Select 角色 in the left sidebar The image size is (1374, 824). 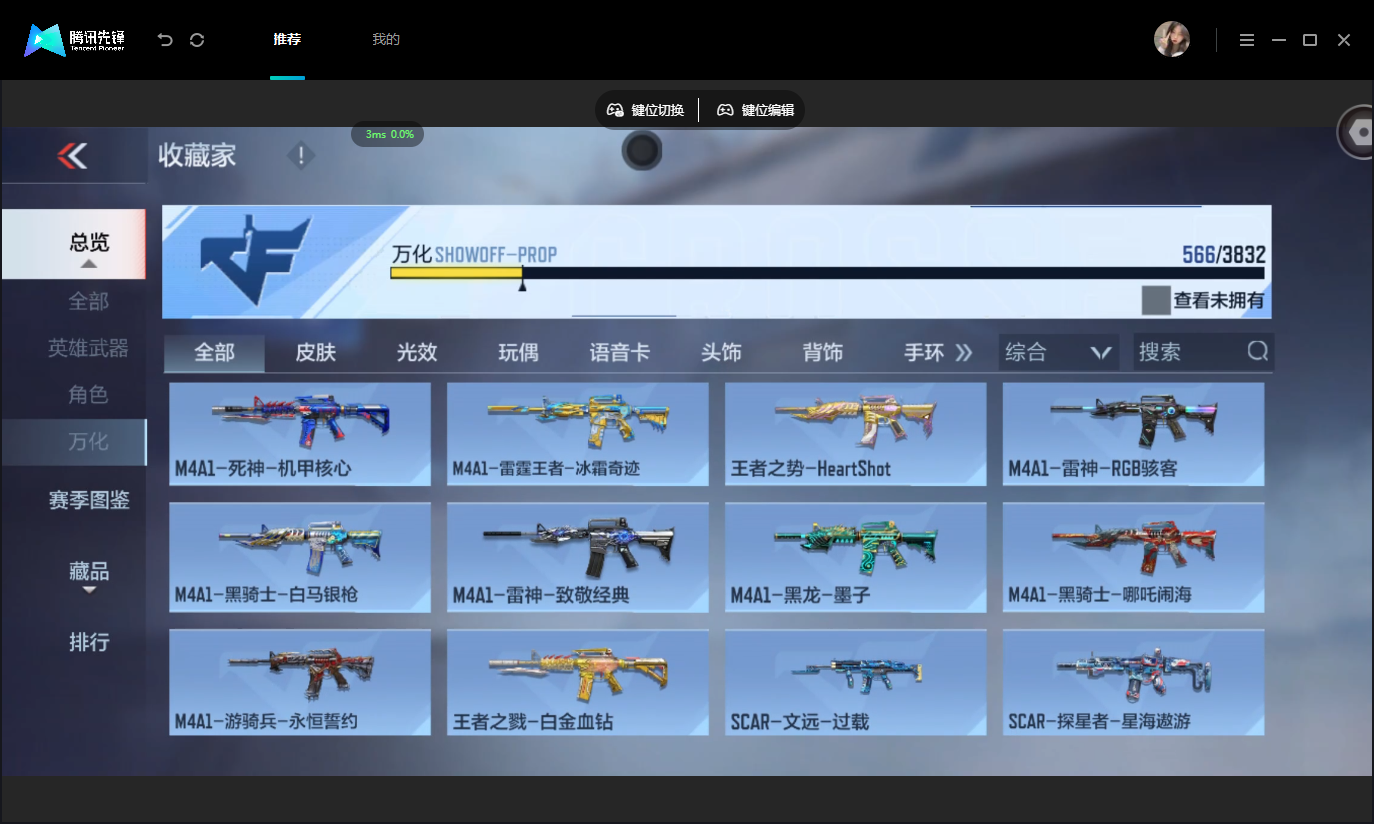tap(88, 395)
